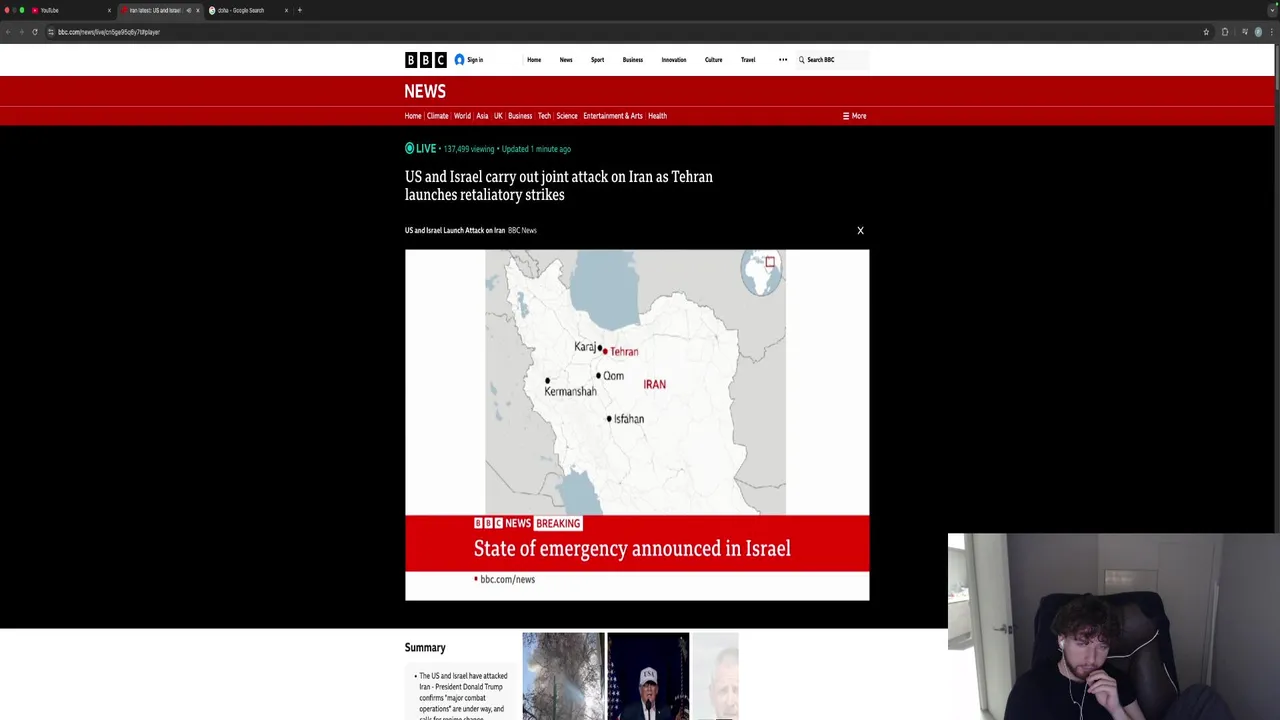Click the headline about joint attack on Iran

coord(559,186)
